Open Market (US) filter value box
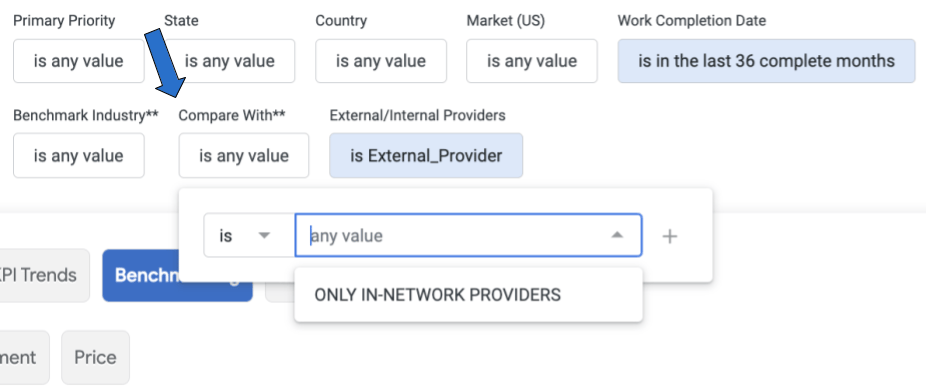927x389 pixels. click(531, 61)
